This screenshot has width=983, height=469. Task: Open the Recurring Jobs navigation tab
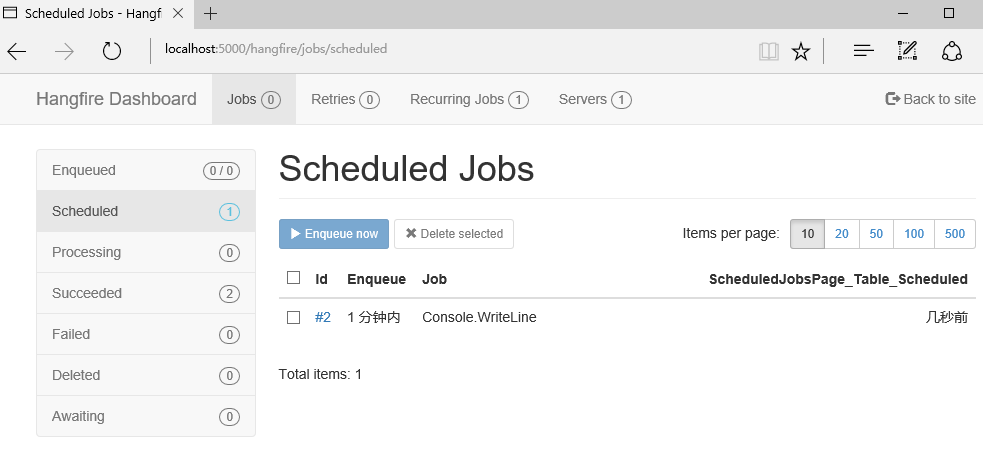[469, 99]
